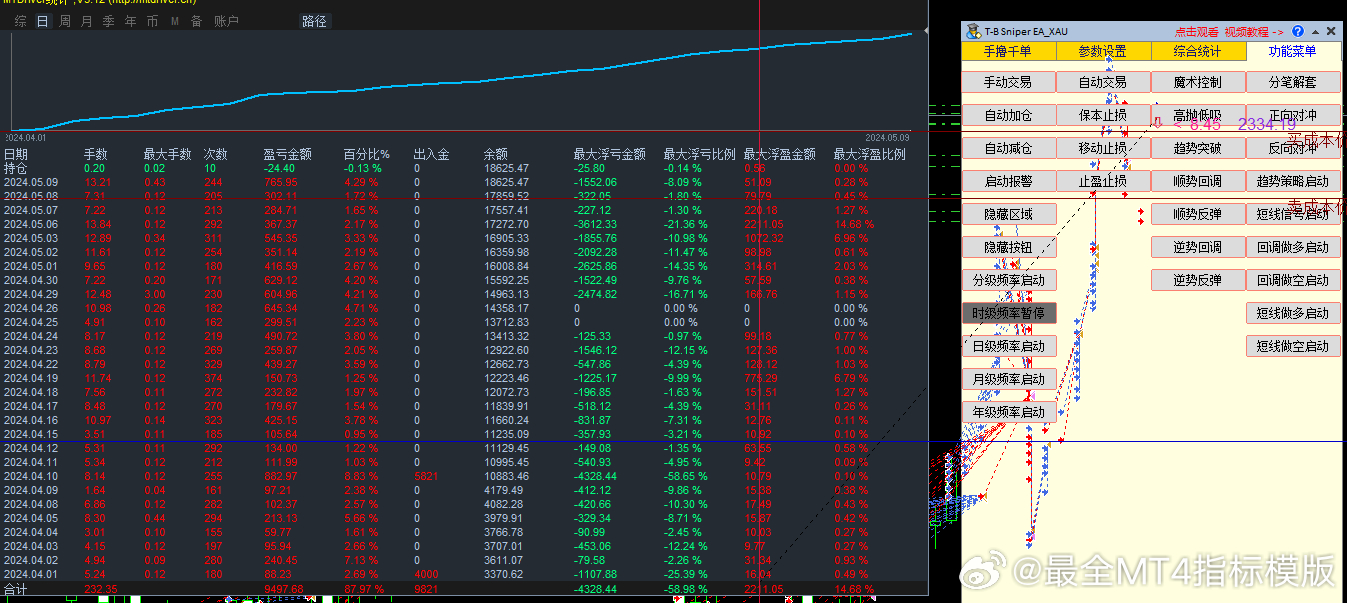
Task: Enable 自动交易 auto trading
Action: pos(1102,82)
